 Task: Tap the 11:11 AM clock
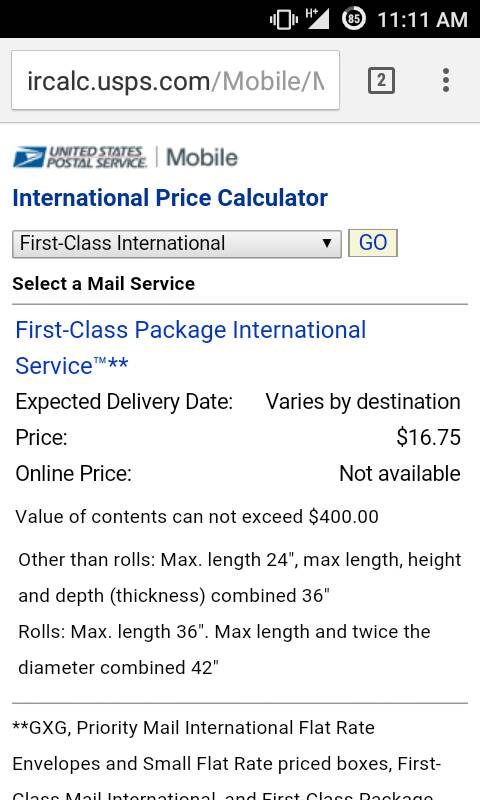pyautogui.click(x=422, y=20)
